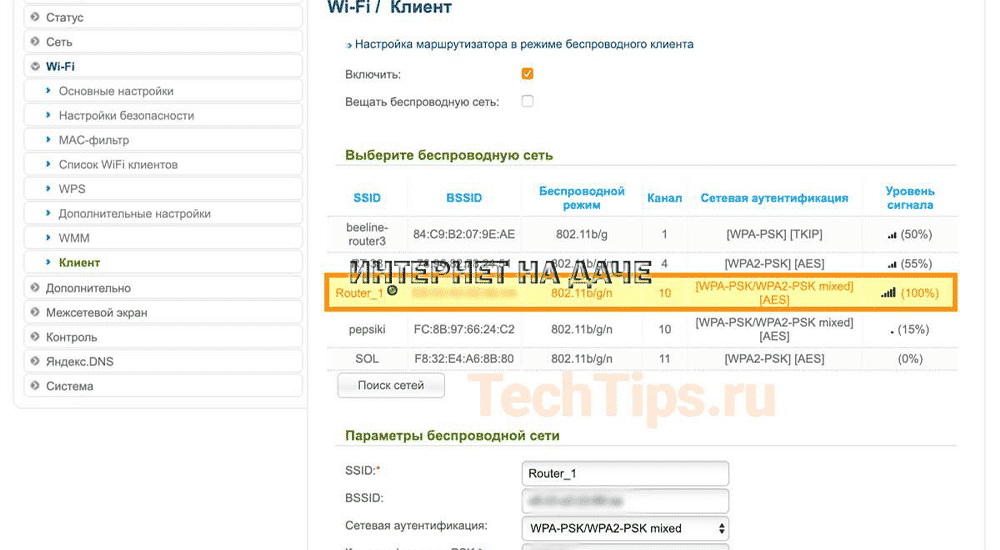Screen dimensions: 1000x550
Task: Click Router_1 full signal icon (100%)
Action: (888, 293)
